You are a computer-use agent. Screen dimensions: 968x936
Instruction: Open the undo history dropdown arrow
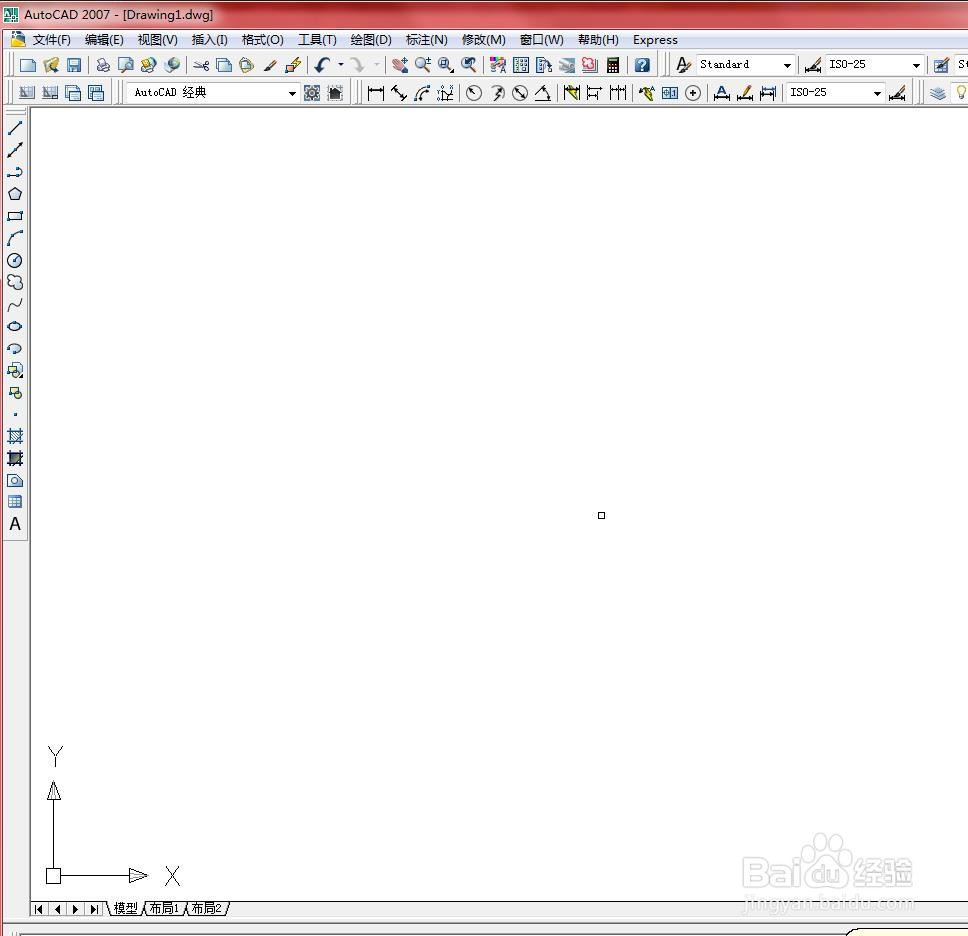341,65
